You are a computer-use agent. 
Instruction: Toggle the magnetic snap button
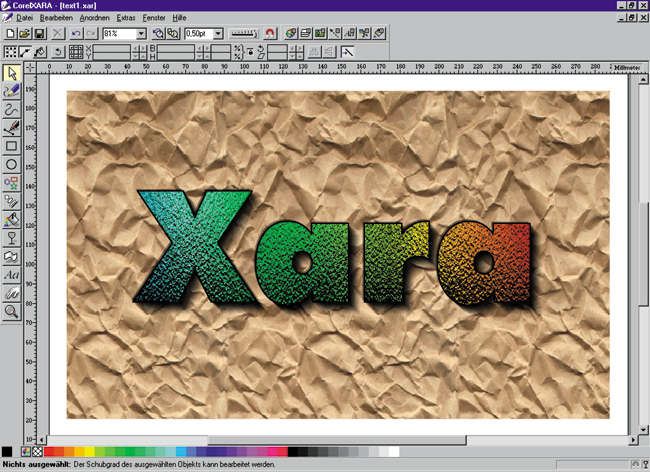pyautogui.click(x=268, y=33)
